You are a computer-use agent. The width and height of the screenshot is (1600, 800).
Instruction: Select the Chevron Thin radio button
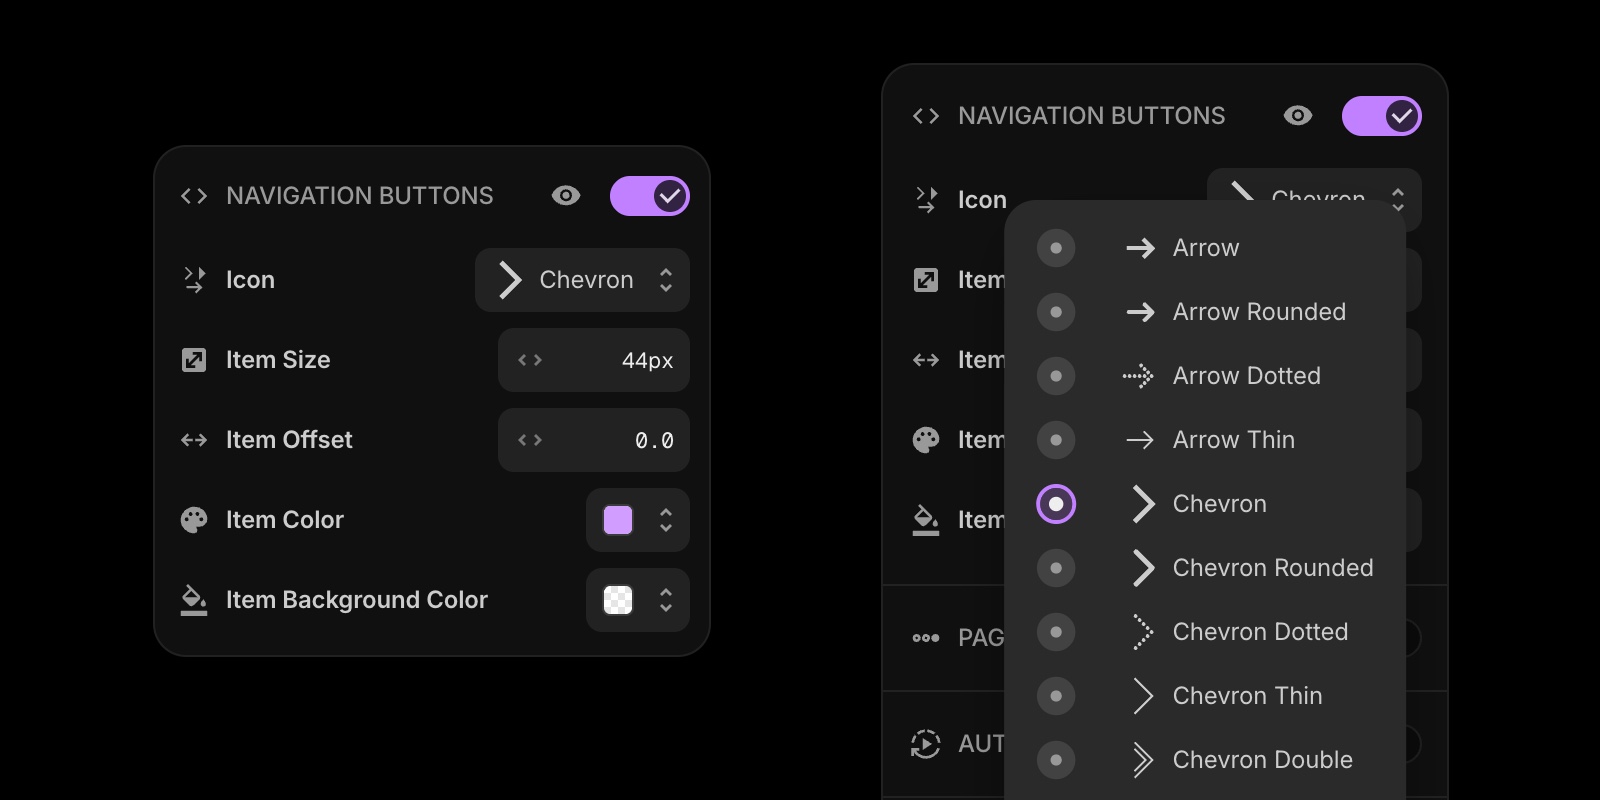[x=1056, y=696]
